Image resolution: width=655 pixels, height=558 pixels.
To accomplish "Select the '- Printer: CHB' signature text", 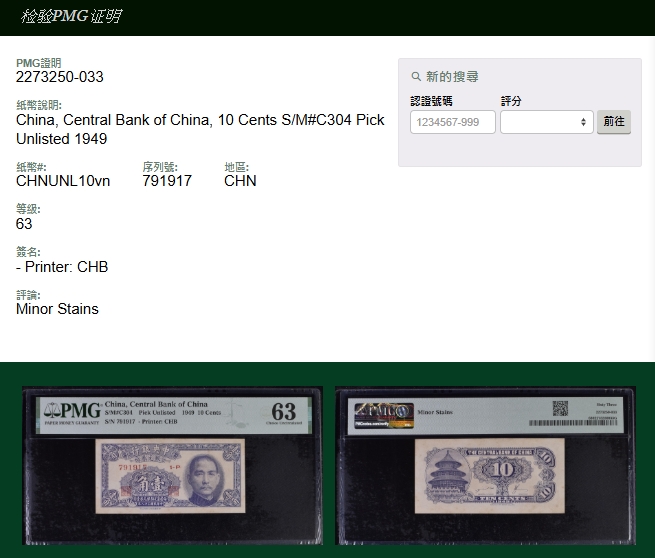I will click(62, 267).
